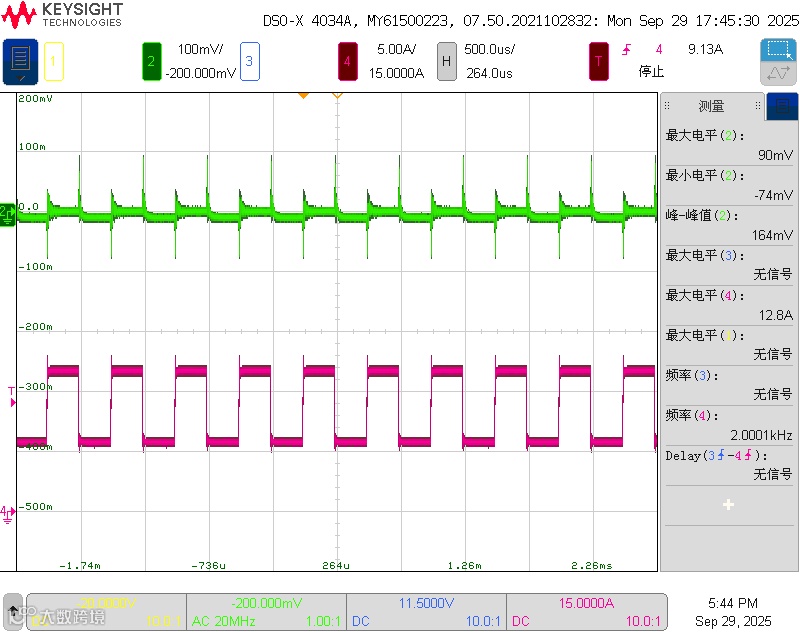Open channel 1 status panel at bottom
Viewport: 800px width, 632px height.
(107, 612)
